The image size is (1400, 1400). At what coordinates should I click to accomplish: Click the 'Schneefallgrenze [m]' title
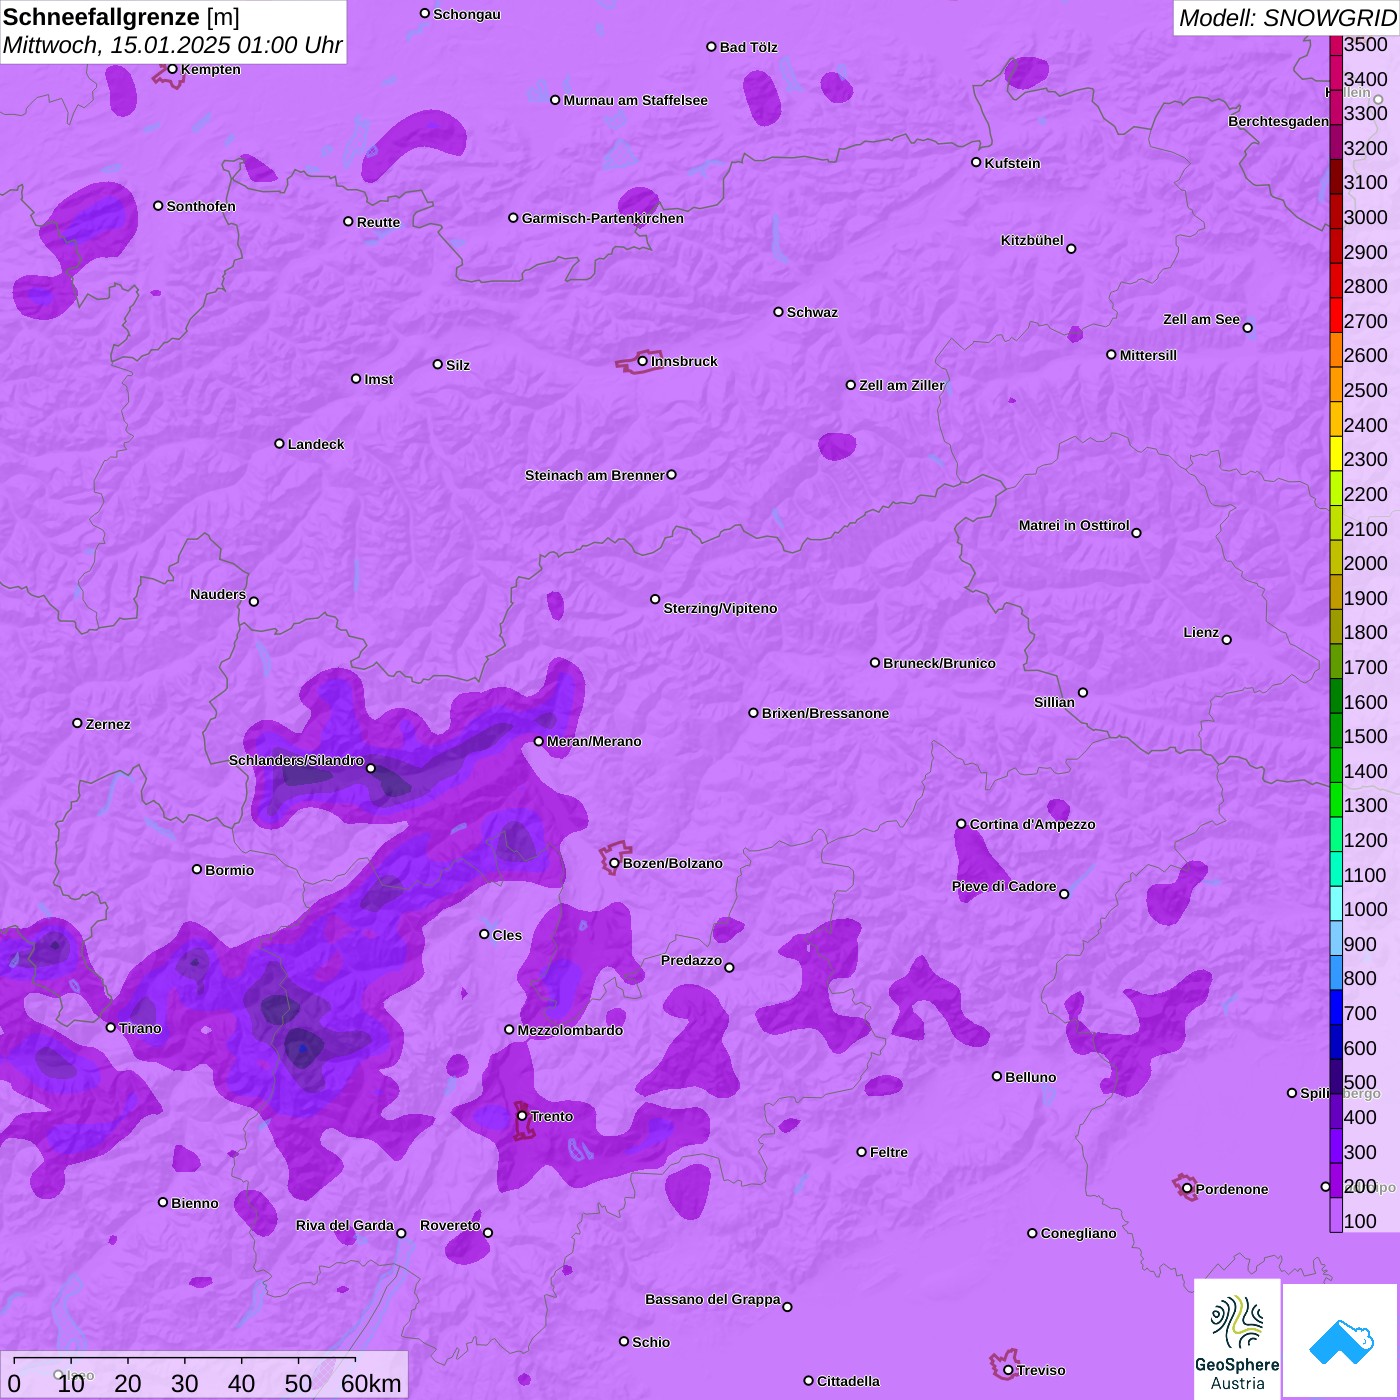click(121, 17)
